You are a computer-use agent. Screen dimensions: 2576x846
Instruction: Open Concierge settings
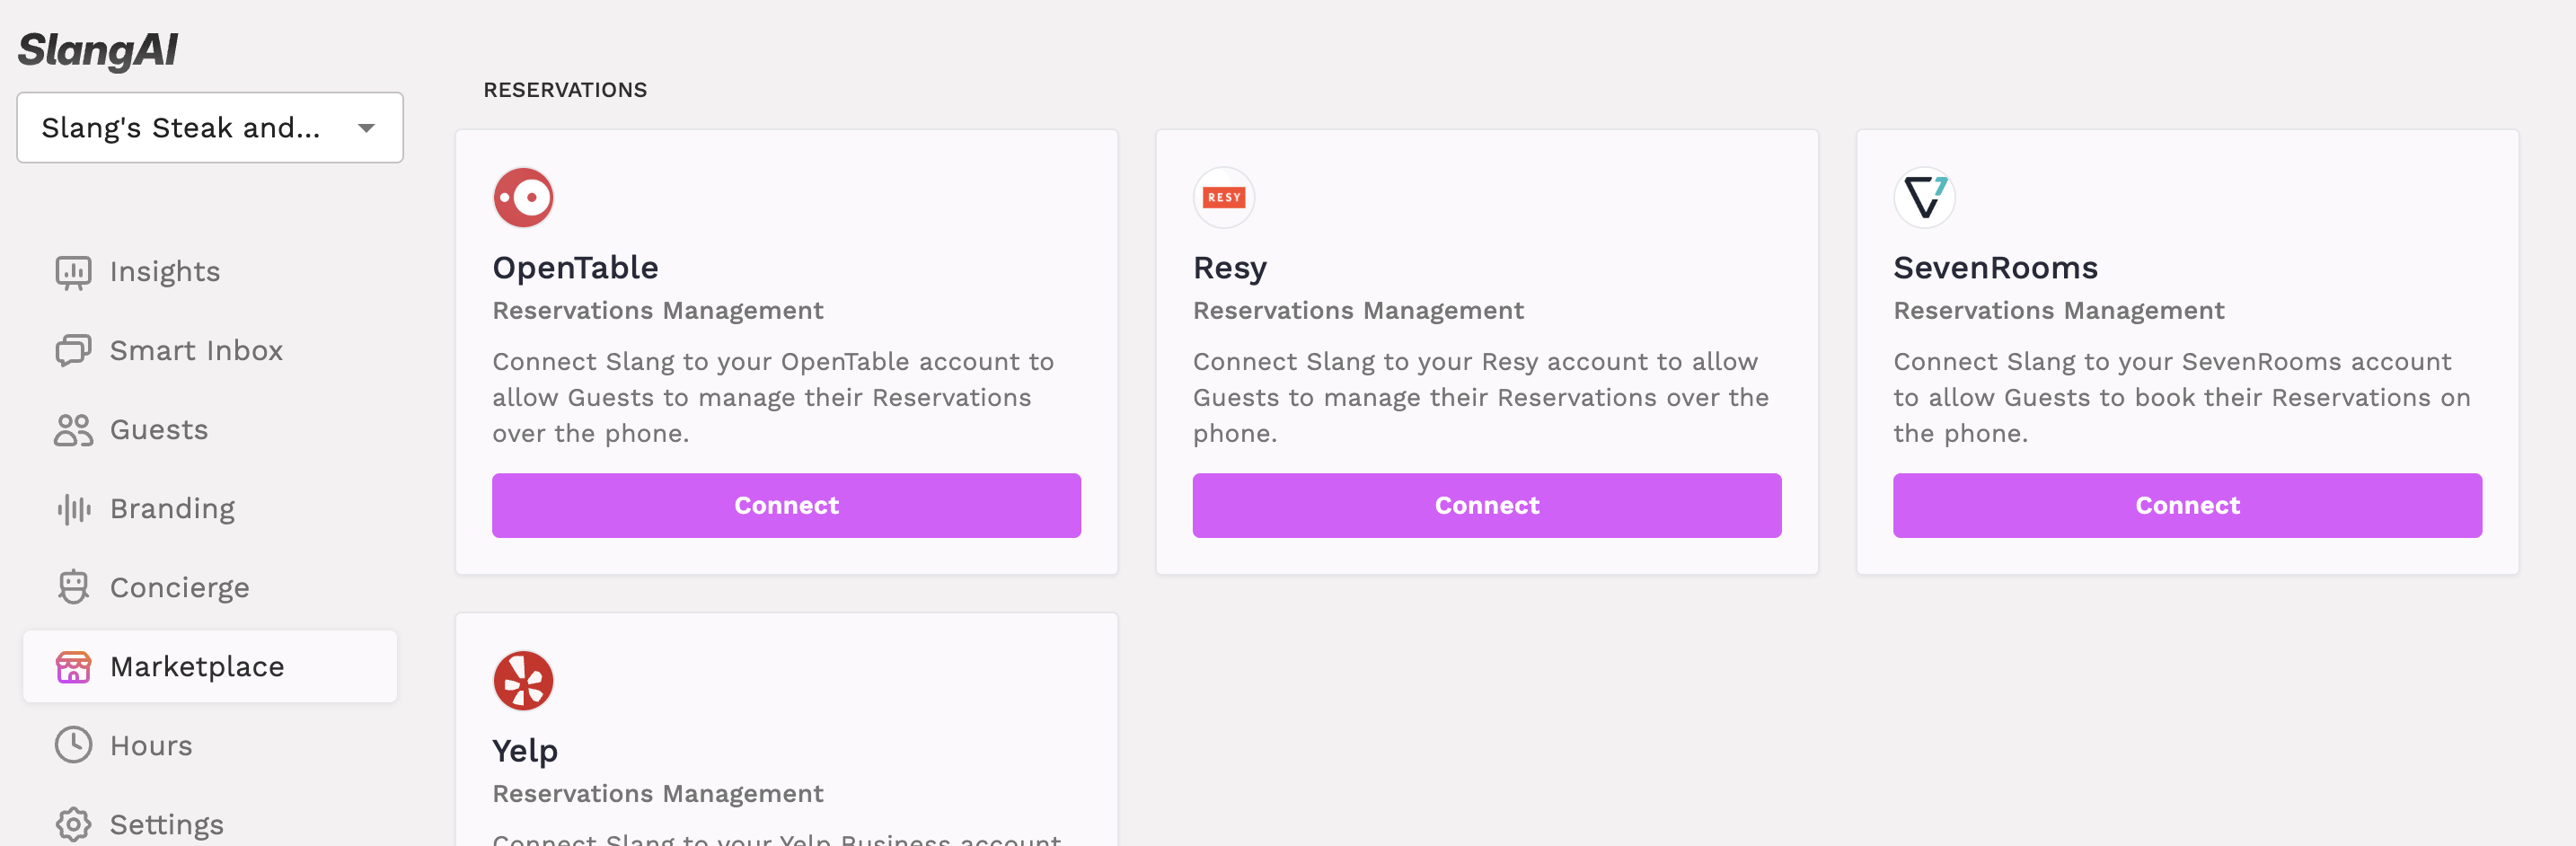click(x=179, y=588)
